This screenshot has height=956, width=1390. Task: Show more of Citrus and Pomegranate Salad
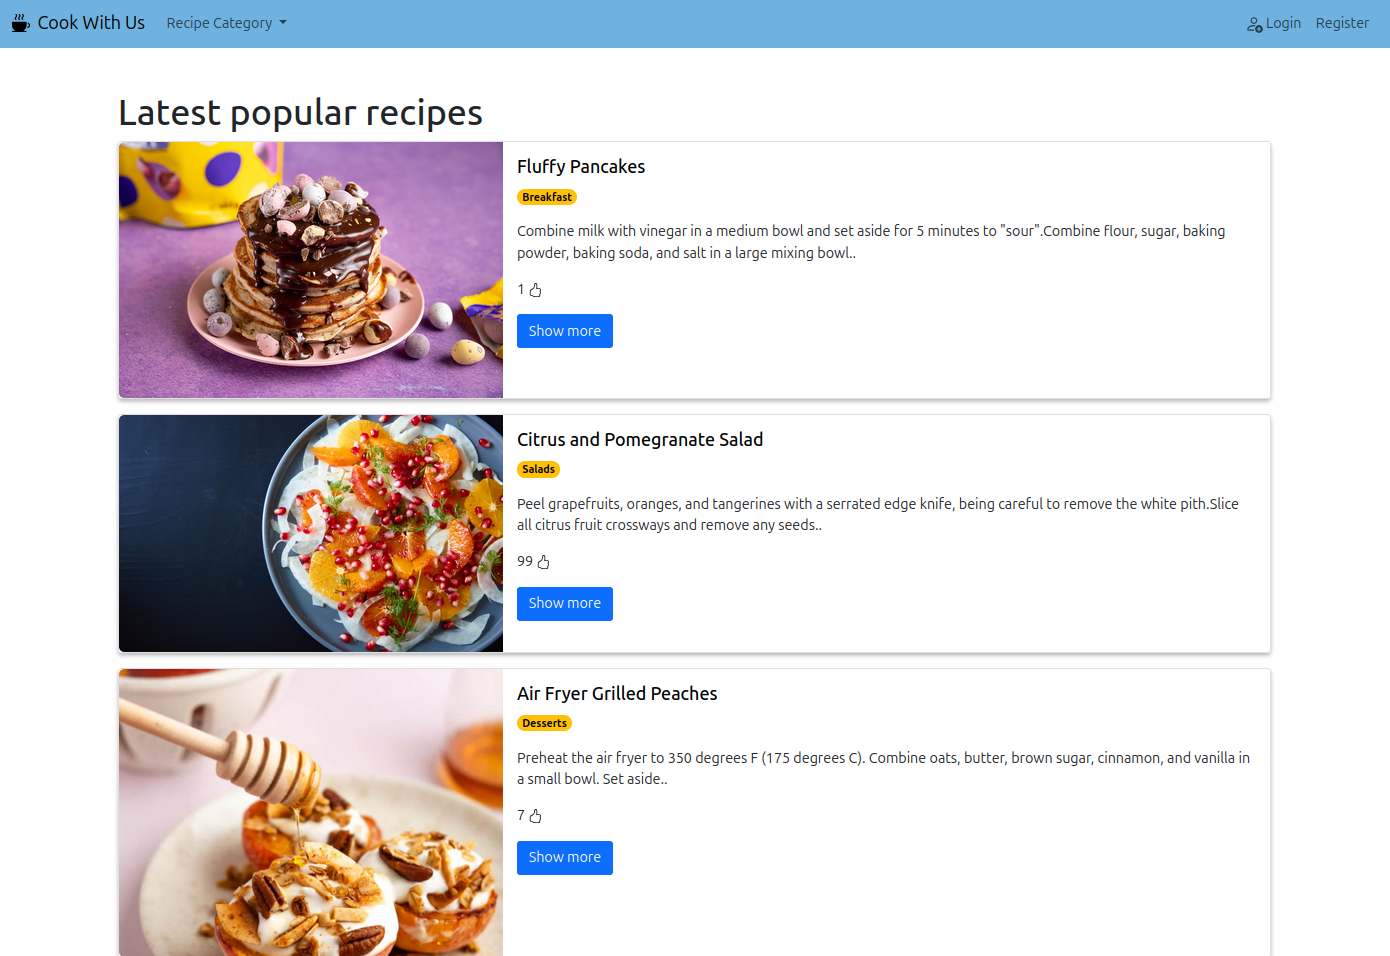(564, 603)
